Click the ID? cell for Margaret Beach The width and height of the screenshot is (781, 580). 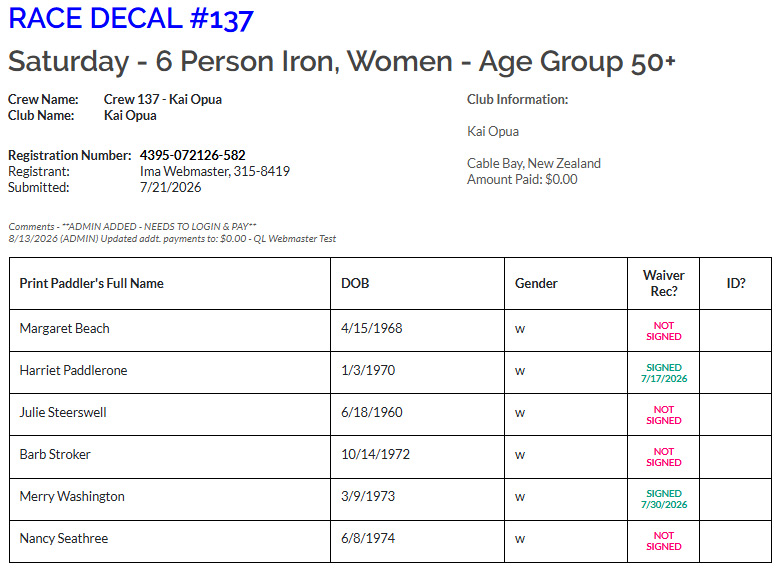[x=736, y=330]
